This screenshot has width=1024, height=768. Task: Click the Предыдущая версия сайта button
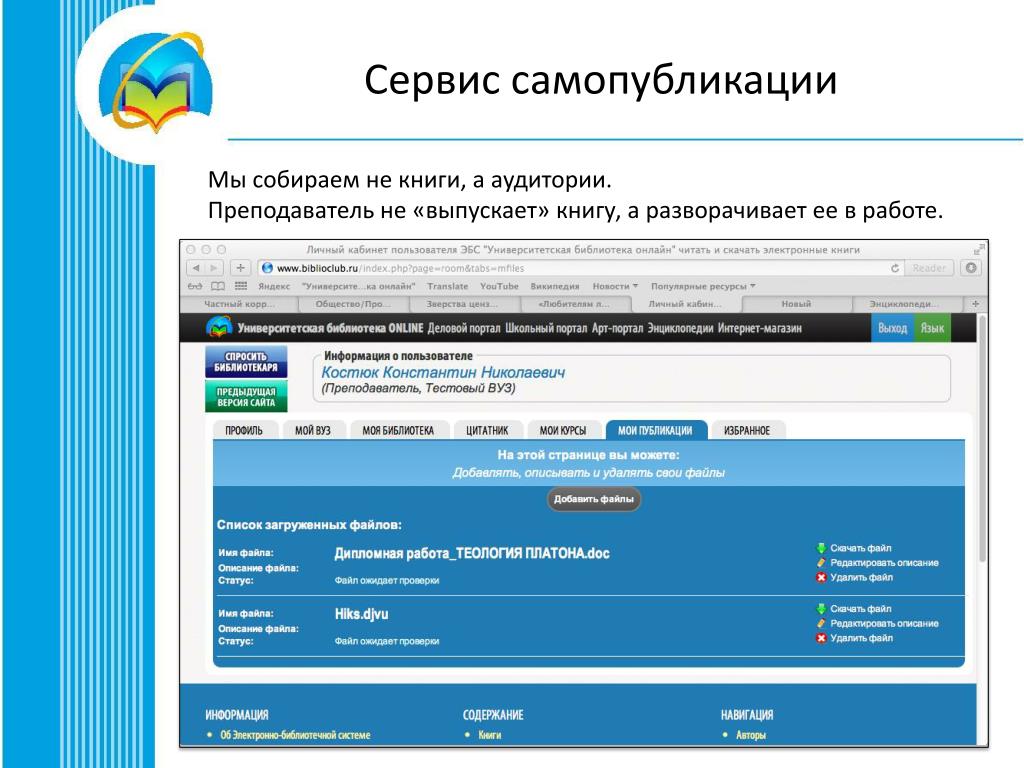coord(246,396)
